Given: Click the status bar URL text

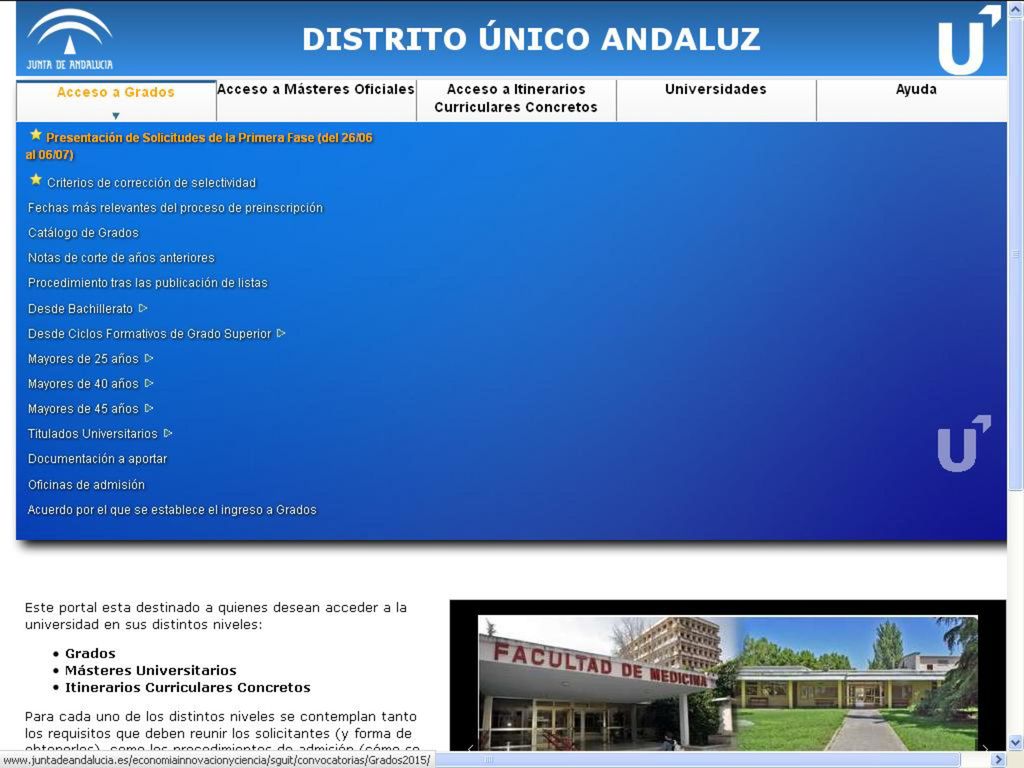Looking at the screenshot, I should pos(217,760).
